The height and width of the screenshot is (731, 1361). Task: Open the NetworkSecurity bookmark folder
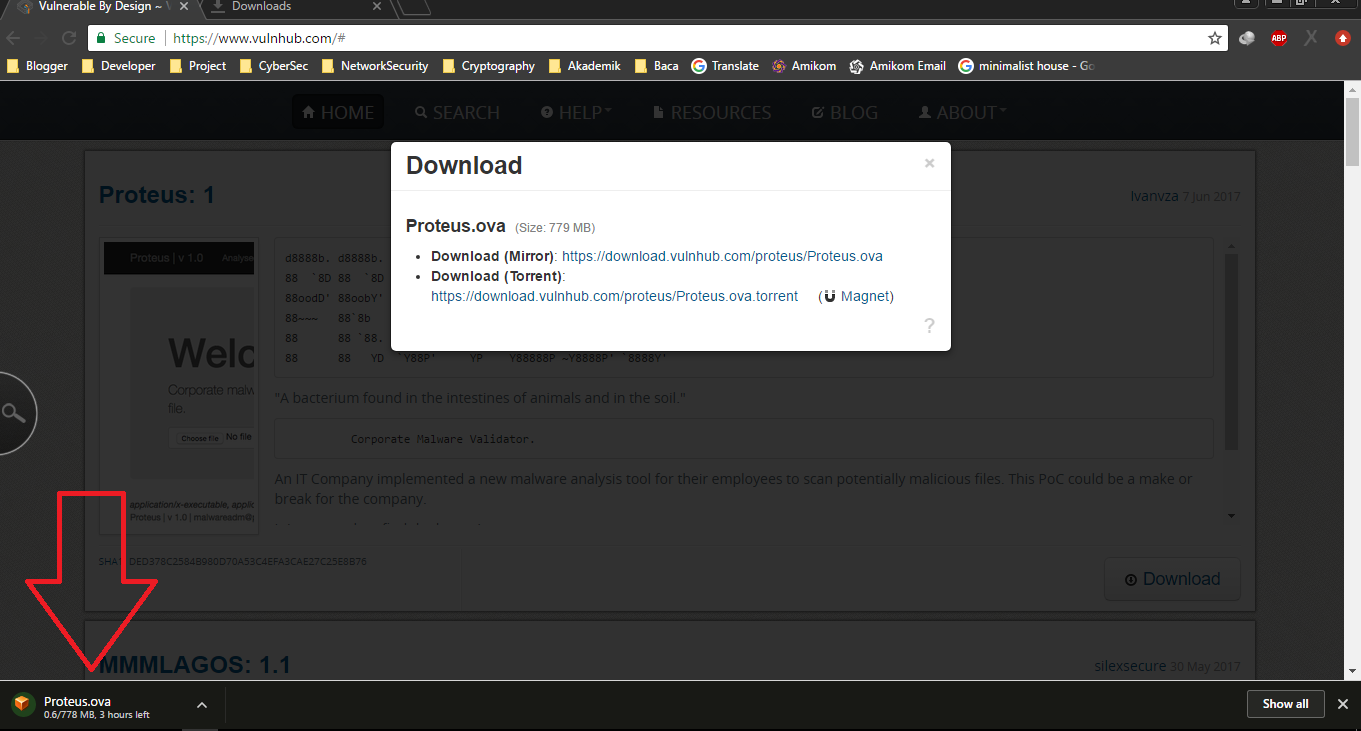pyautogui.click(x=374, y=66)
